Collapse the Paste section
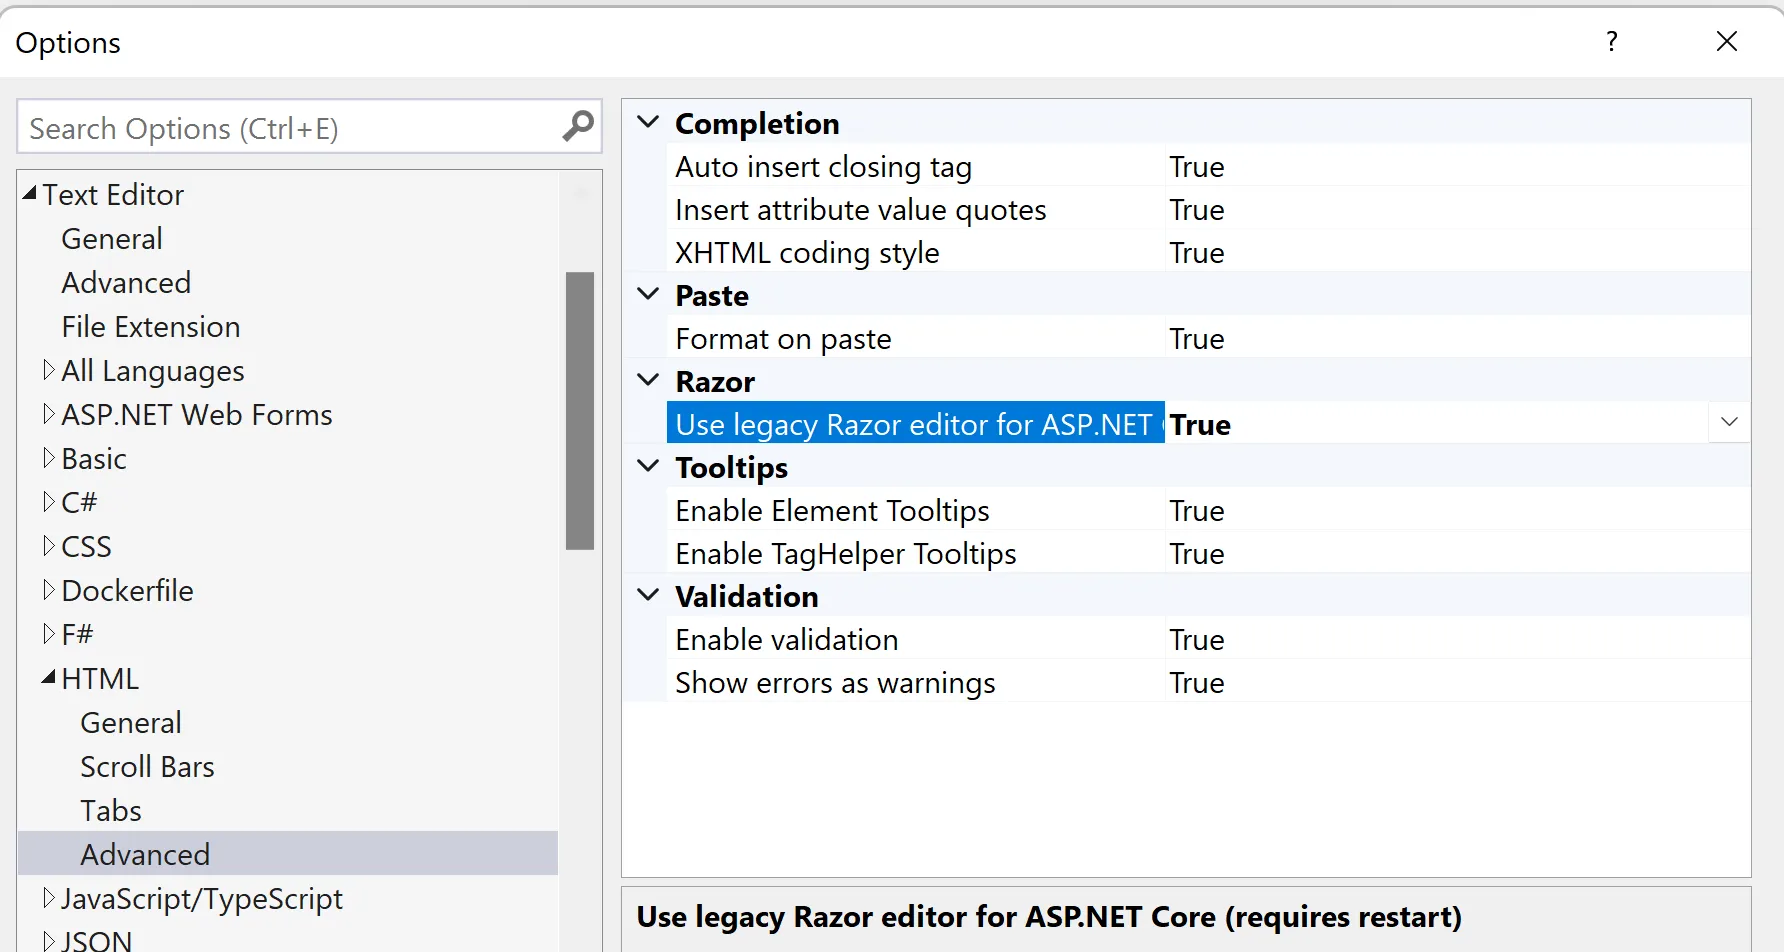1784x952 pixels. coord(649,295)
